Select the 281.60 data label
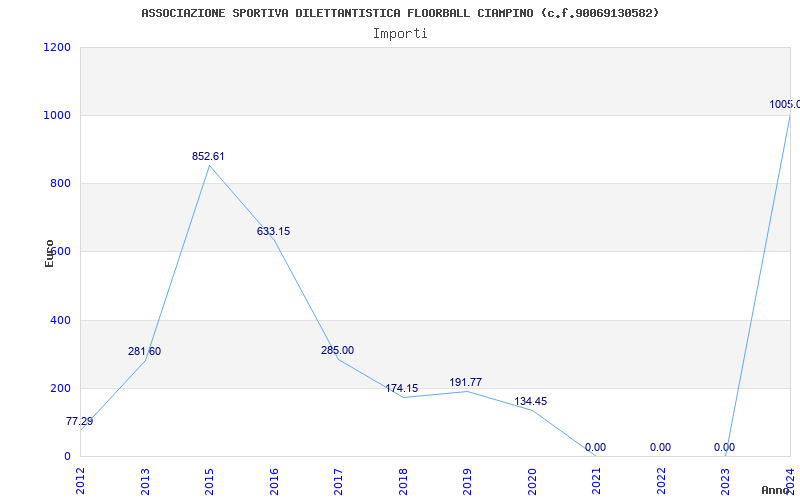Screen dimensions: 800x500 (144, 352)
